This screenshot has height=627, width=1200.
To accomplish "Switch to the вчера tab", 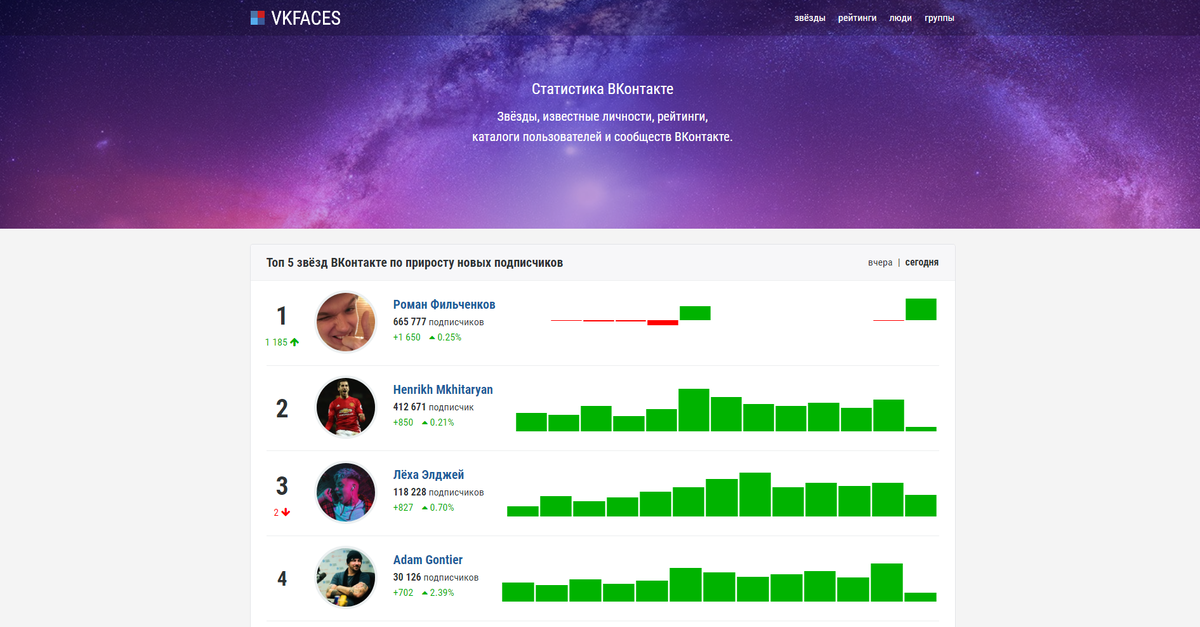I will 880,263.
